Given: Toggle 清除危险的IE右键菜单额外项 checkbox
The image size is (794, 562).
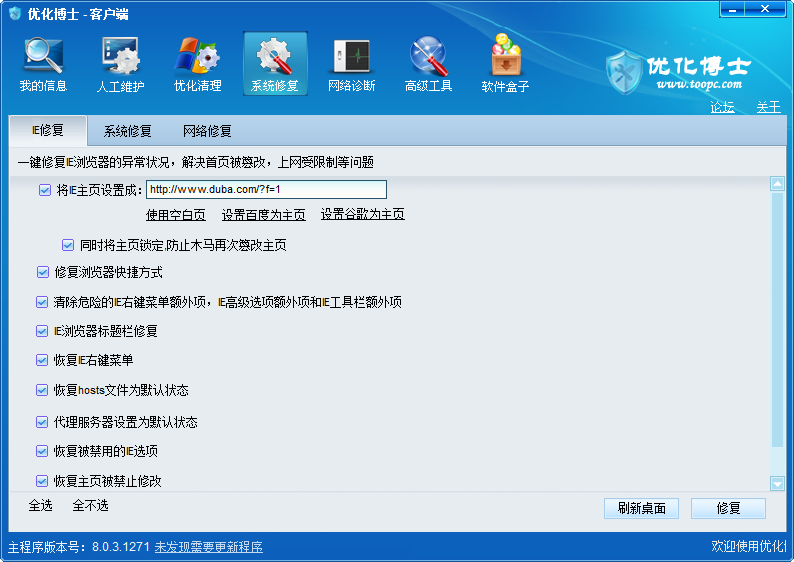Looking at the screenshot, I should [x=42, y=302].
